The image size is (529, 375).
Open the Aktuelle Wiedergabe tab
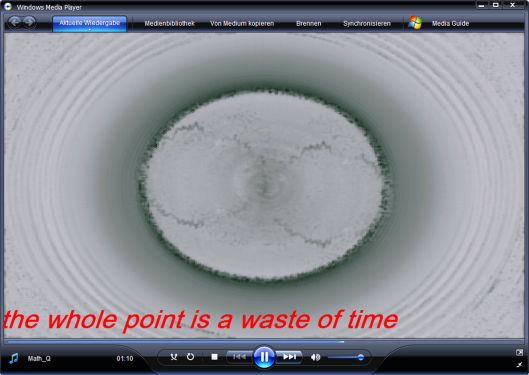tap(89, 23)
